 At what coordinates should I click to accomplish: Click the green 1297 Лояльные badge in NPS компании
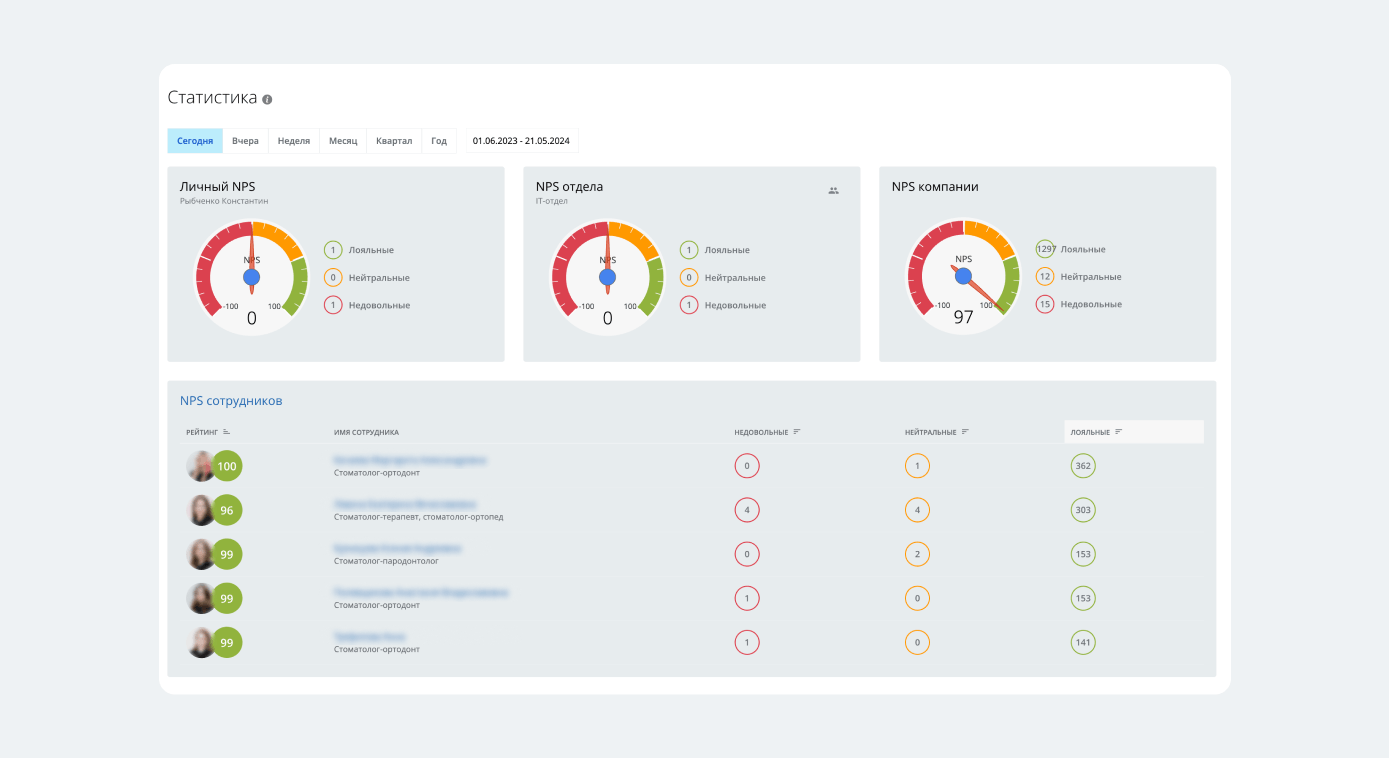1045,249
